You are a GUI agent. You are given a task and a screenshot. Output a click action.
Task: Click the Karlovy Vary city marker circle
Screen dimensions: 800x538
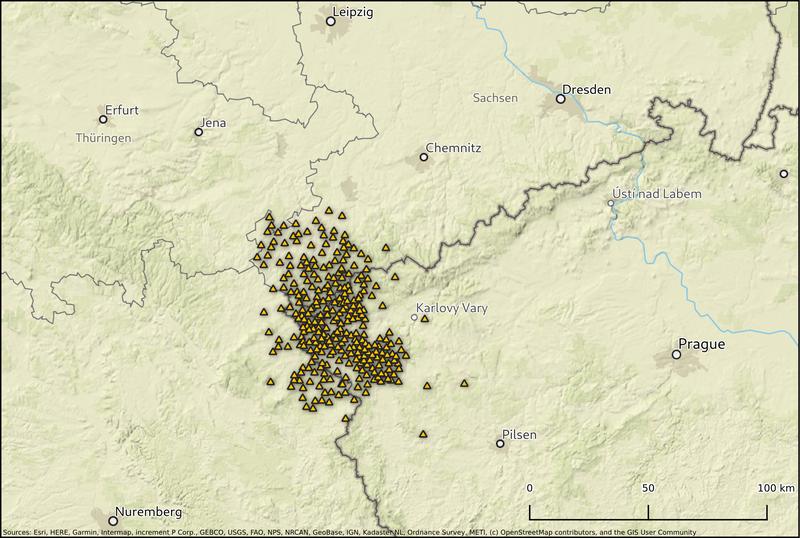(x=414, y=317)
